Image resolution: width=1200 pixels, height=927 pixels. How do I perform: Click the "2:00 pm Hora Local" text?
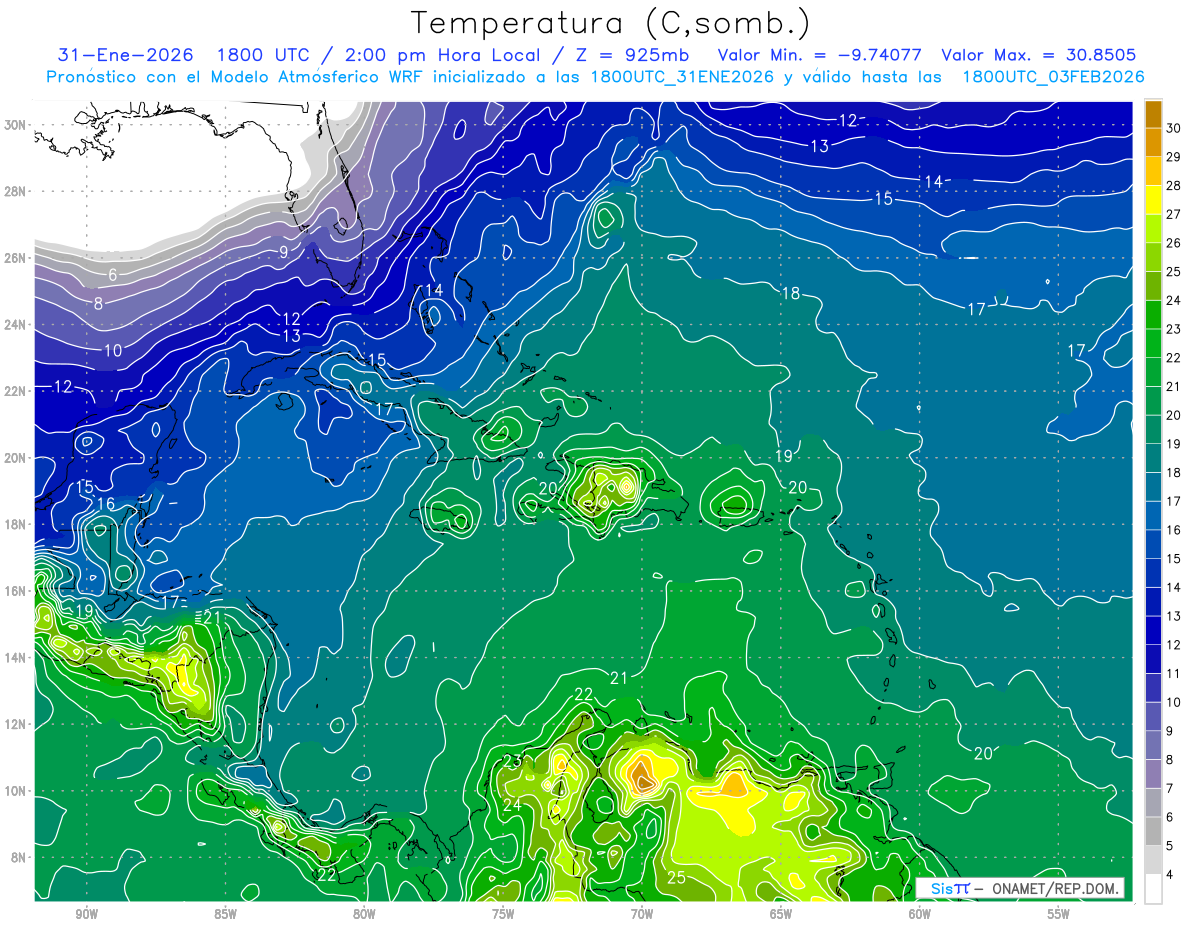tap(442, 55)
